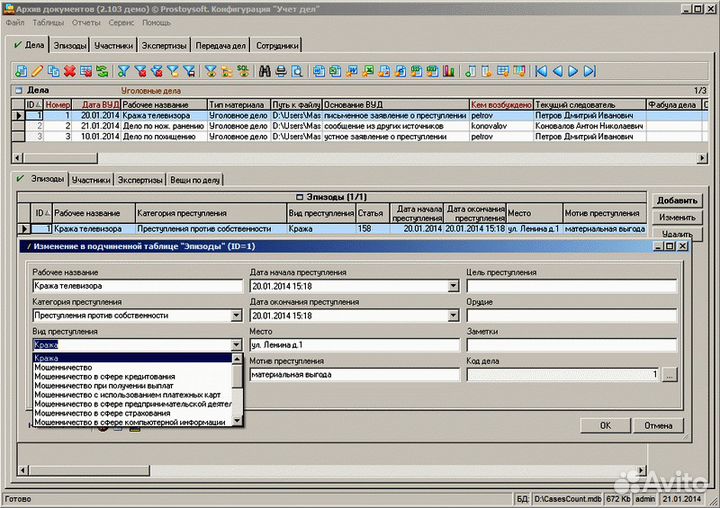
Task: Click the pencil edit record icon
Action: click(x=37, y=71)
